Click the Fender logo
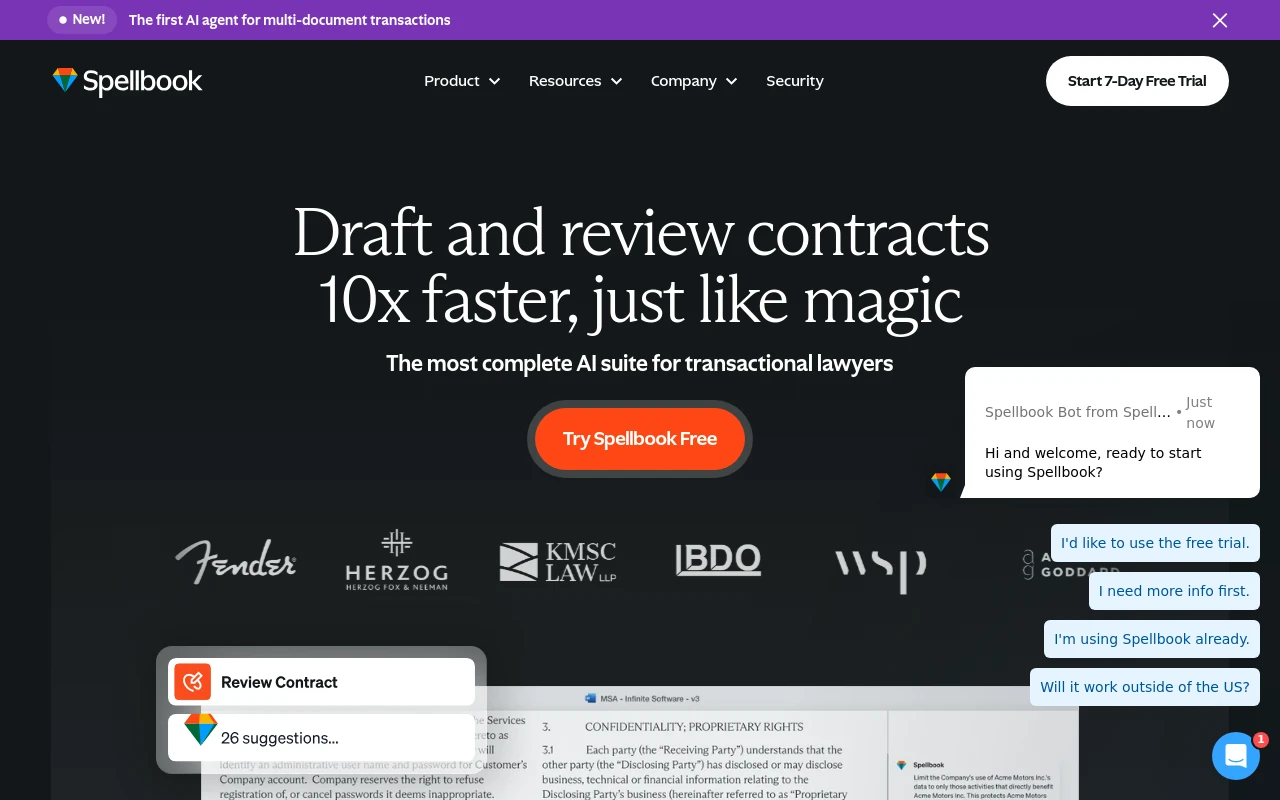The image size is (1280, 800). (x=236, y=562)
